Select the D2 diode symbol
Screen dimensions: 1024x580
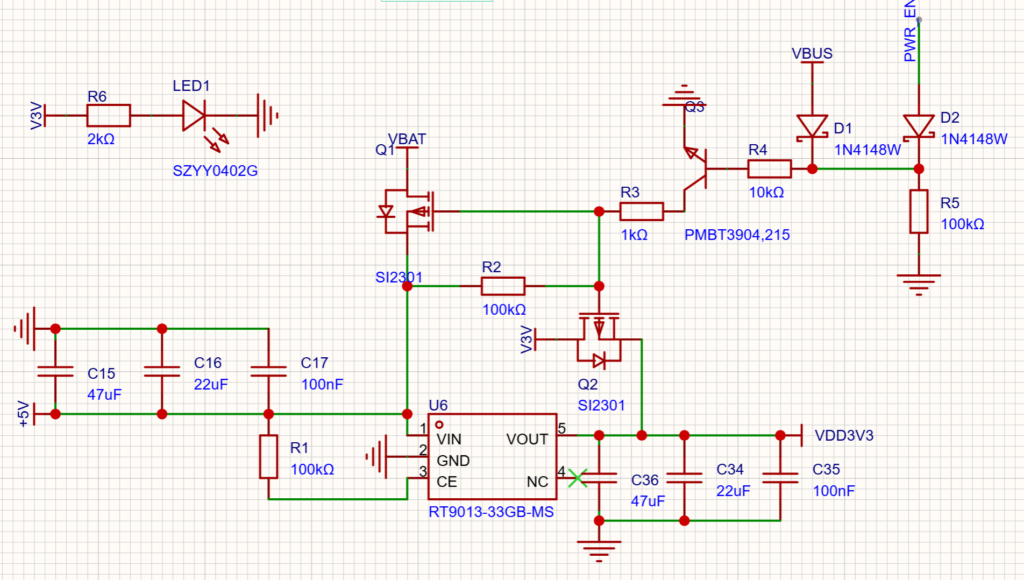918,127
